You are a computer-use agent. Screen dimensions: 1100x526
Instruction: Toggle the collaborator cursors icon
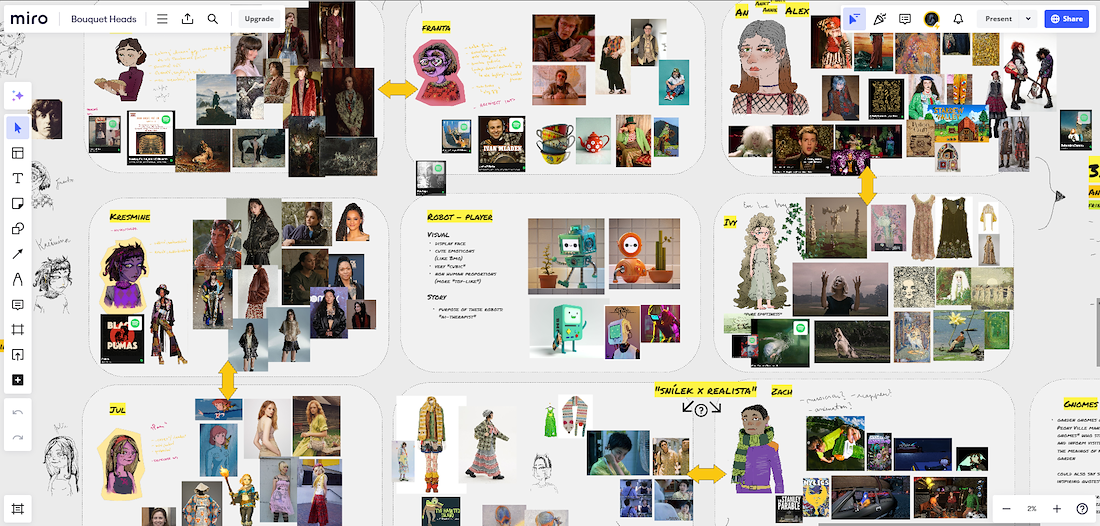point(854,19)
